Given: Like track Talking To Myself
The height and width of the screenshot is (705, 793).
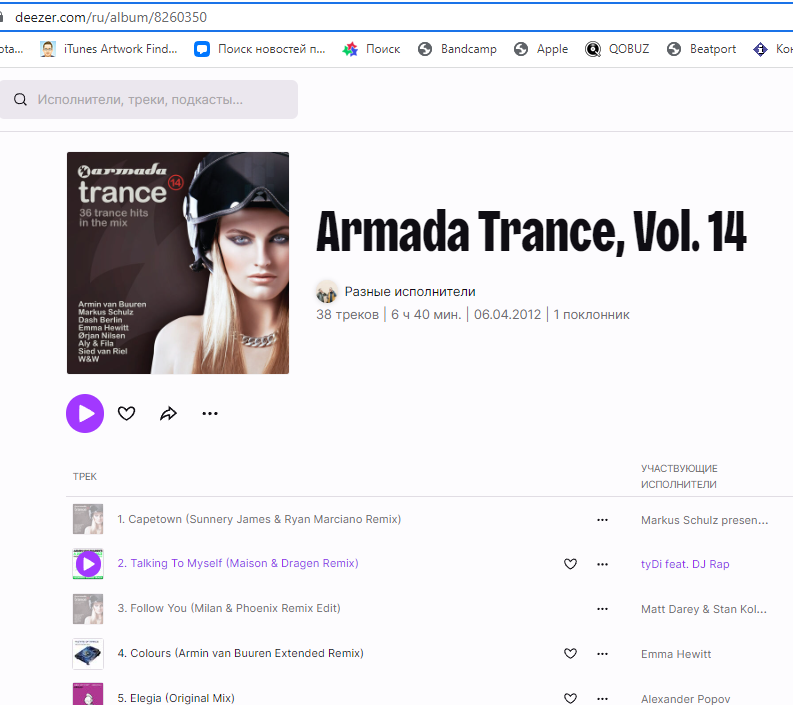Looking at the screenshot, I should tap(570, 564).
